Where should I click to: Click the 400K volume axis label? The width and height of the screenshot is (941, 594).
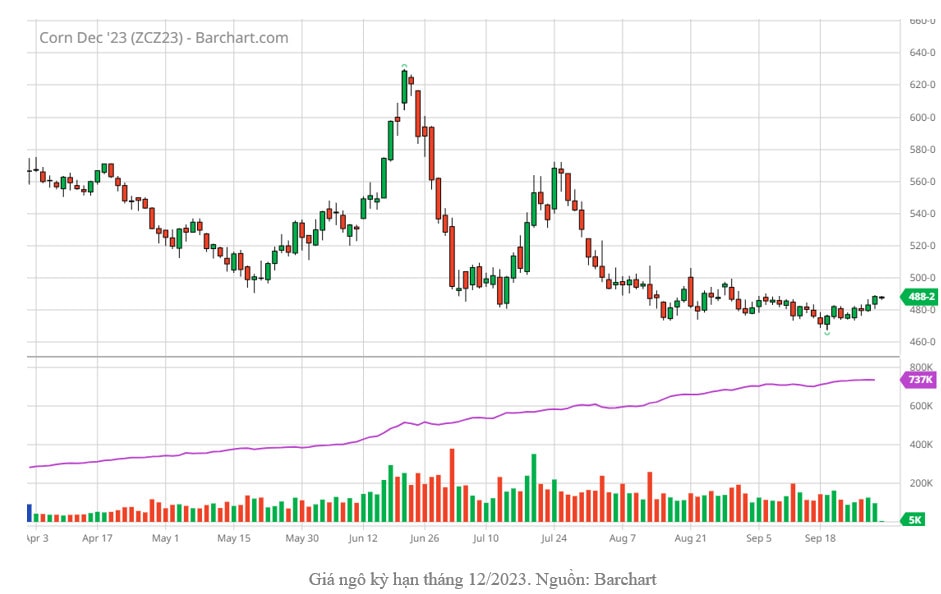pyautogui.click(x=922, y=445)
